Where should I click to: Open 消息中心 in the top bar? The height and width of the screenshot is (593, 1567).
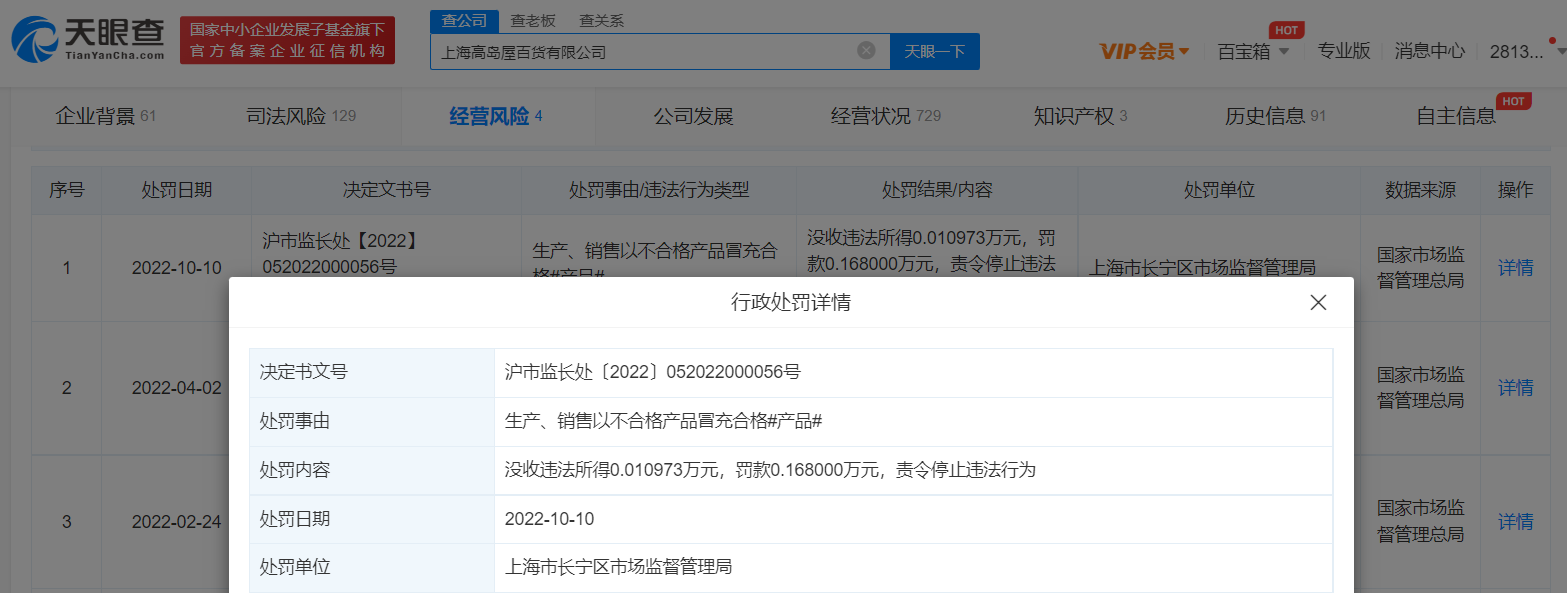click(1430, 51)
